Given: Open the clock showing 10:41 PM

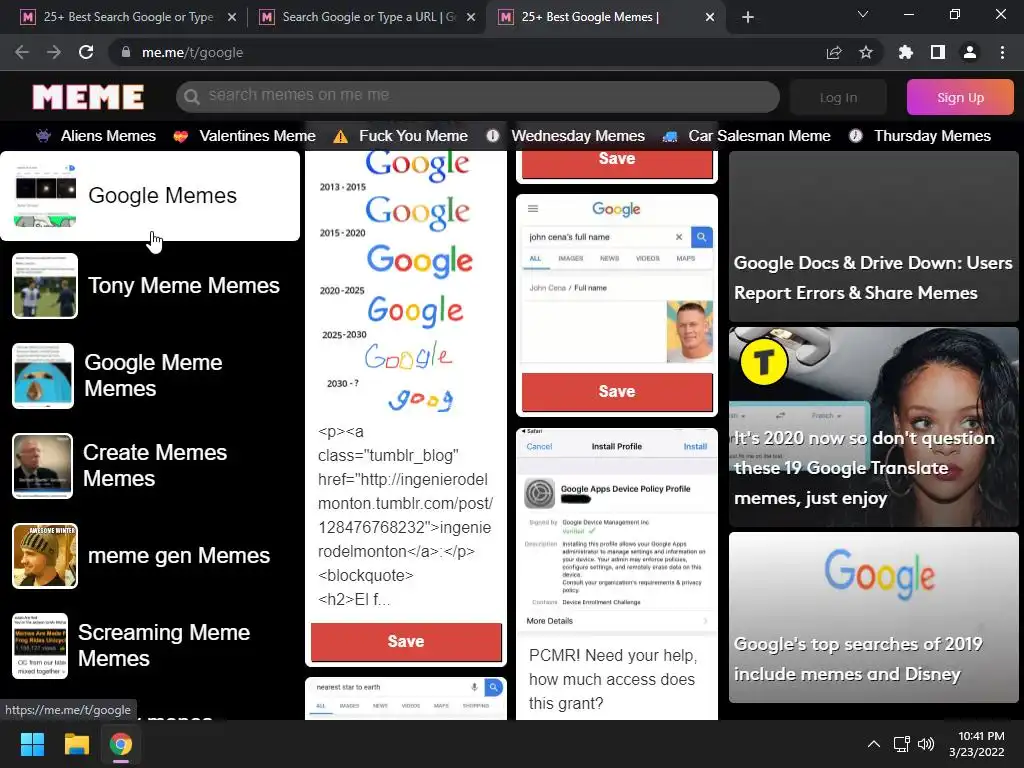Looking at the screenshot, I should (x=976, y=744).
